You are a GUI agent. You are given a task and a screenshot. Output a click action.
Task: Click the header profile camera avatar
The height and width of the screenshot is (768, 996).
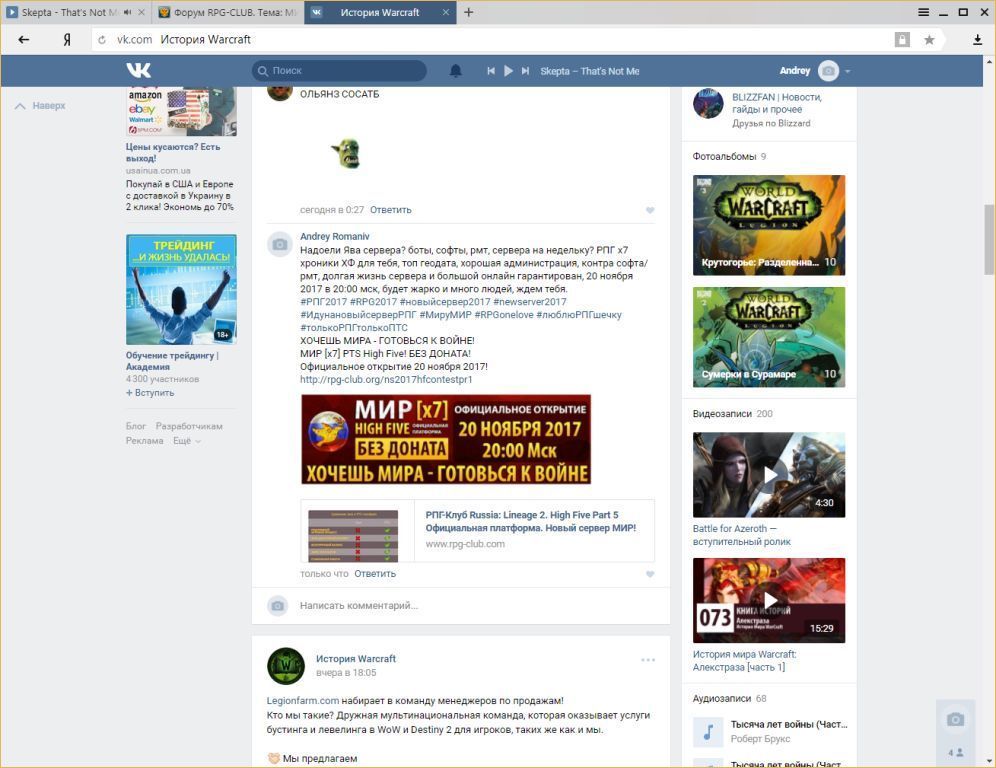(828, 71)
